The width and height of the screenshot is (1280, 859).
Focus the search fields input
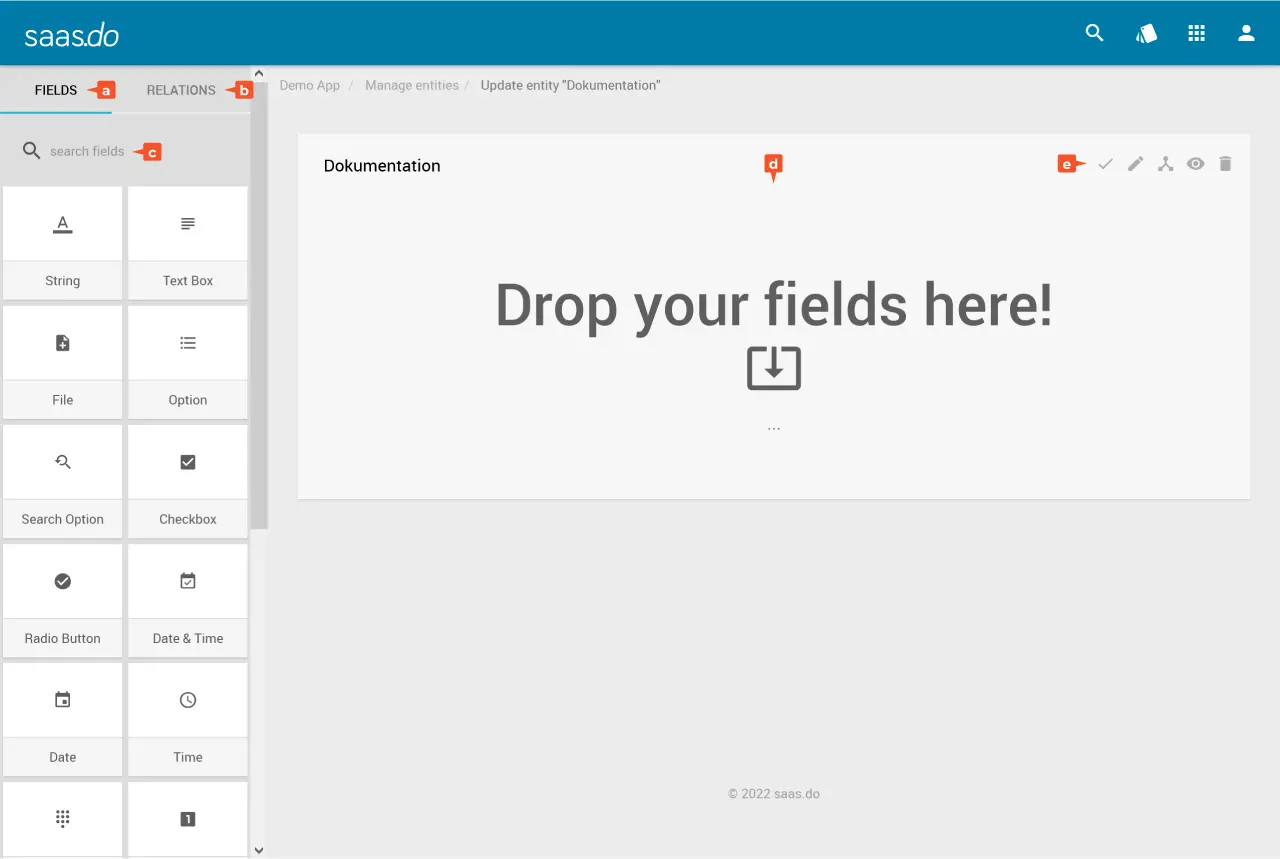point(87,152)
